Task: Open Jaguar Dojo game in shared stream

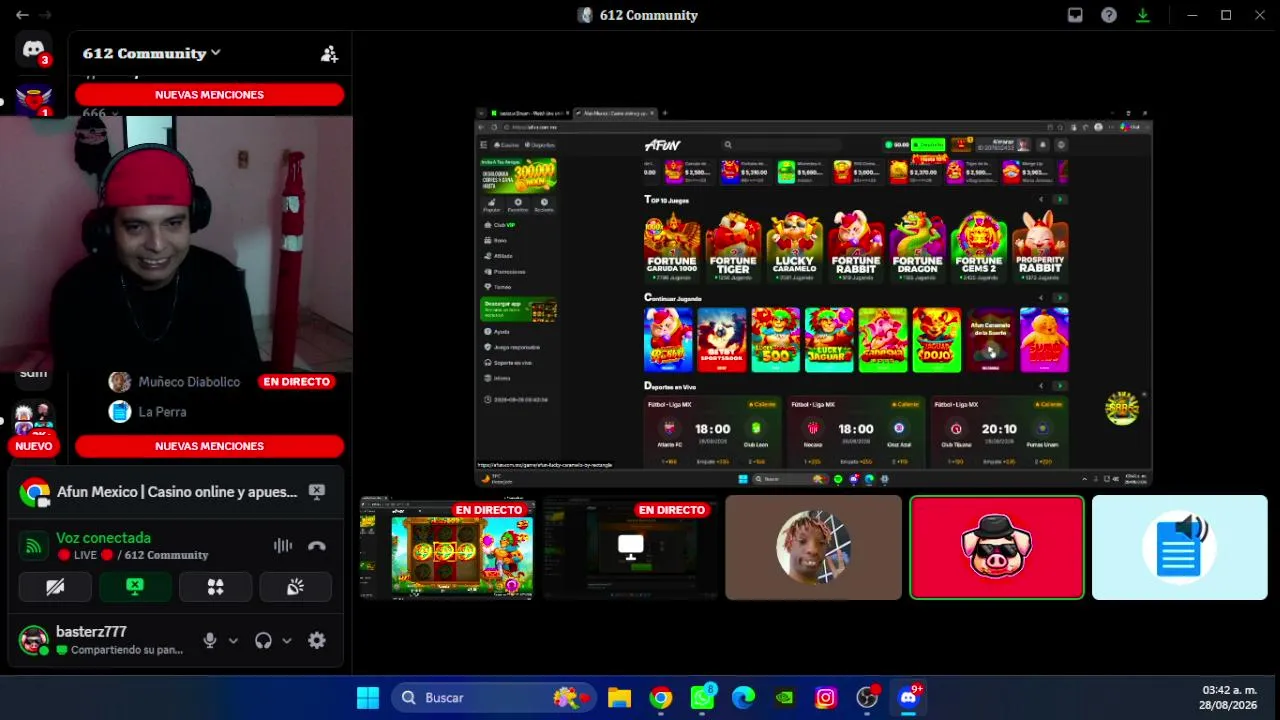Action: click(936, 340)
